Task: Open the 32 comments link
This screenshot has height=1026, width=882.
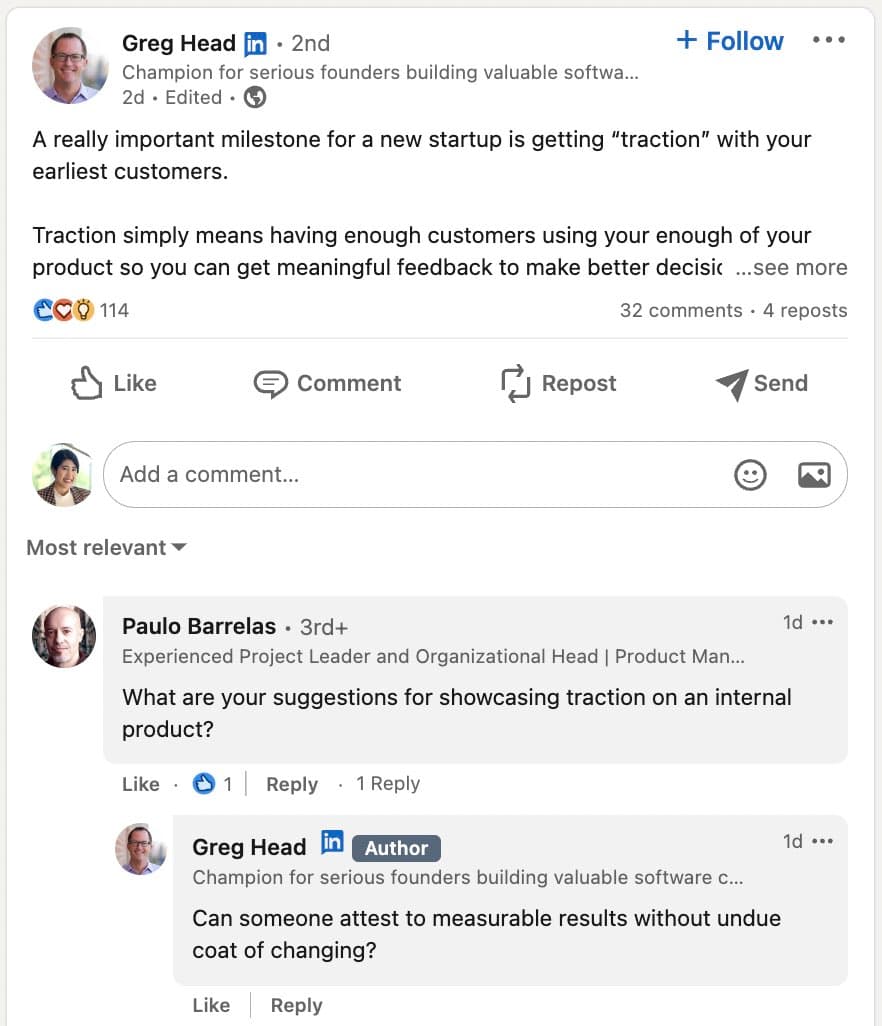Action: point(681,310)
